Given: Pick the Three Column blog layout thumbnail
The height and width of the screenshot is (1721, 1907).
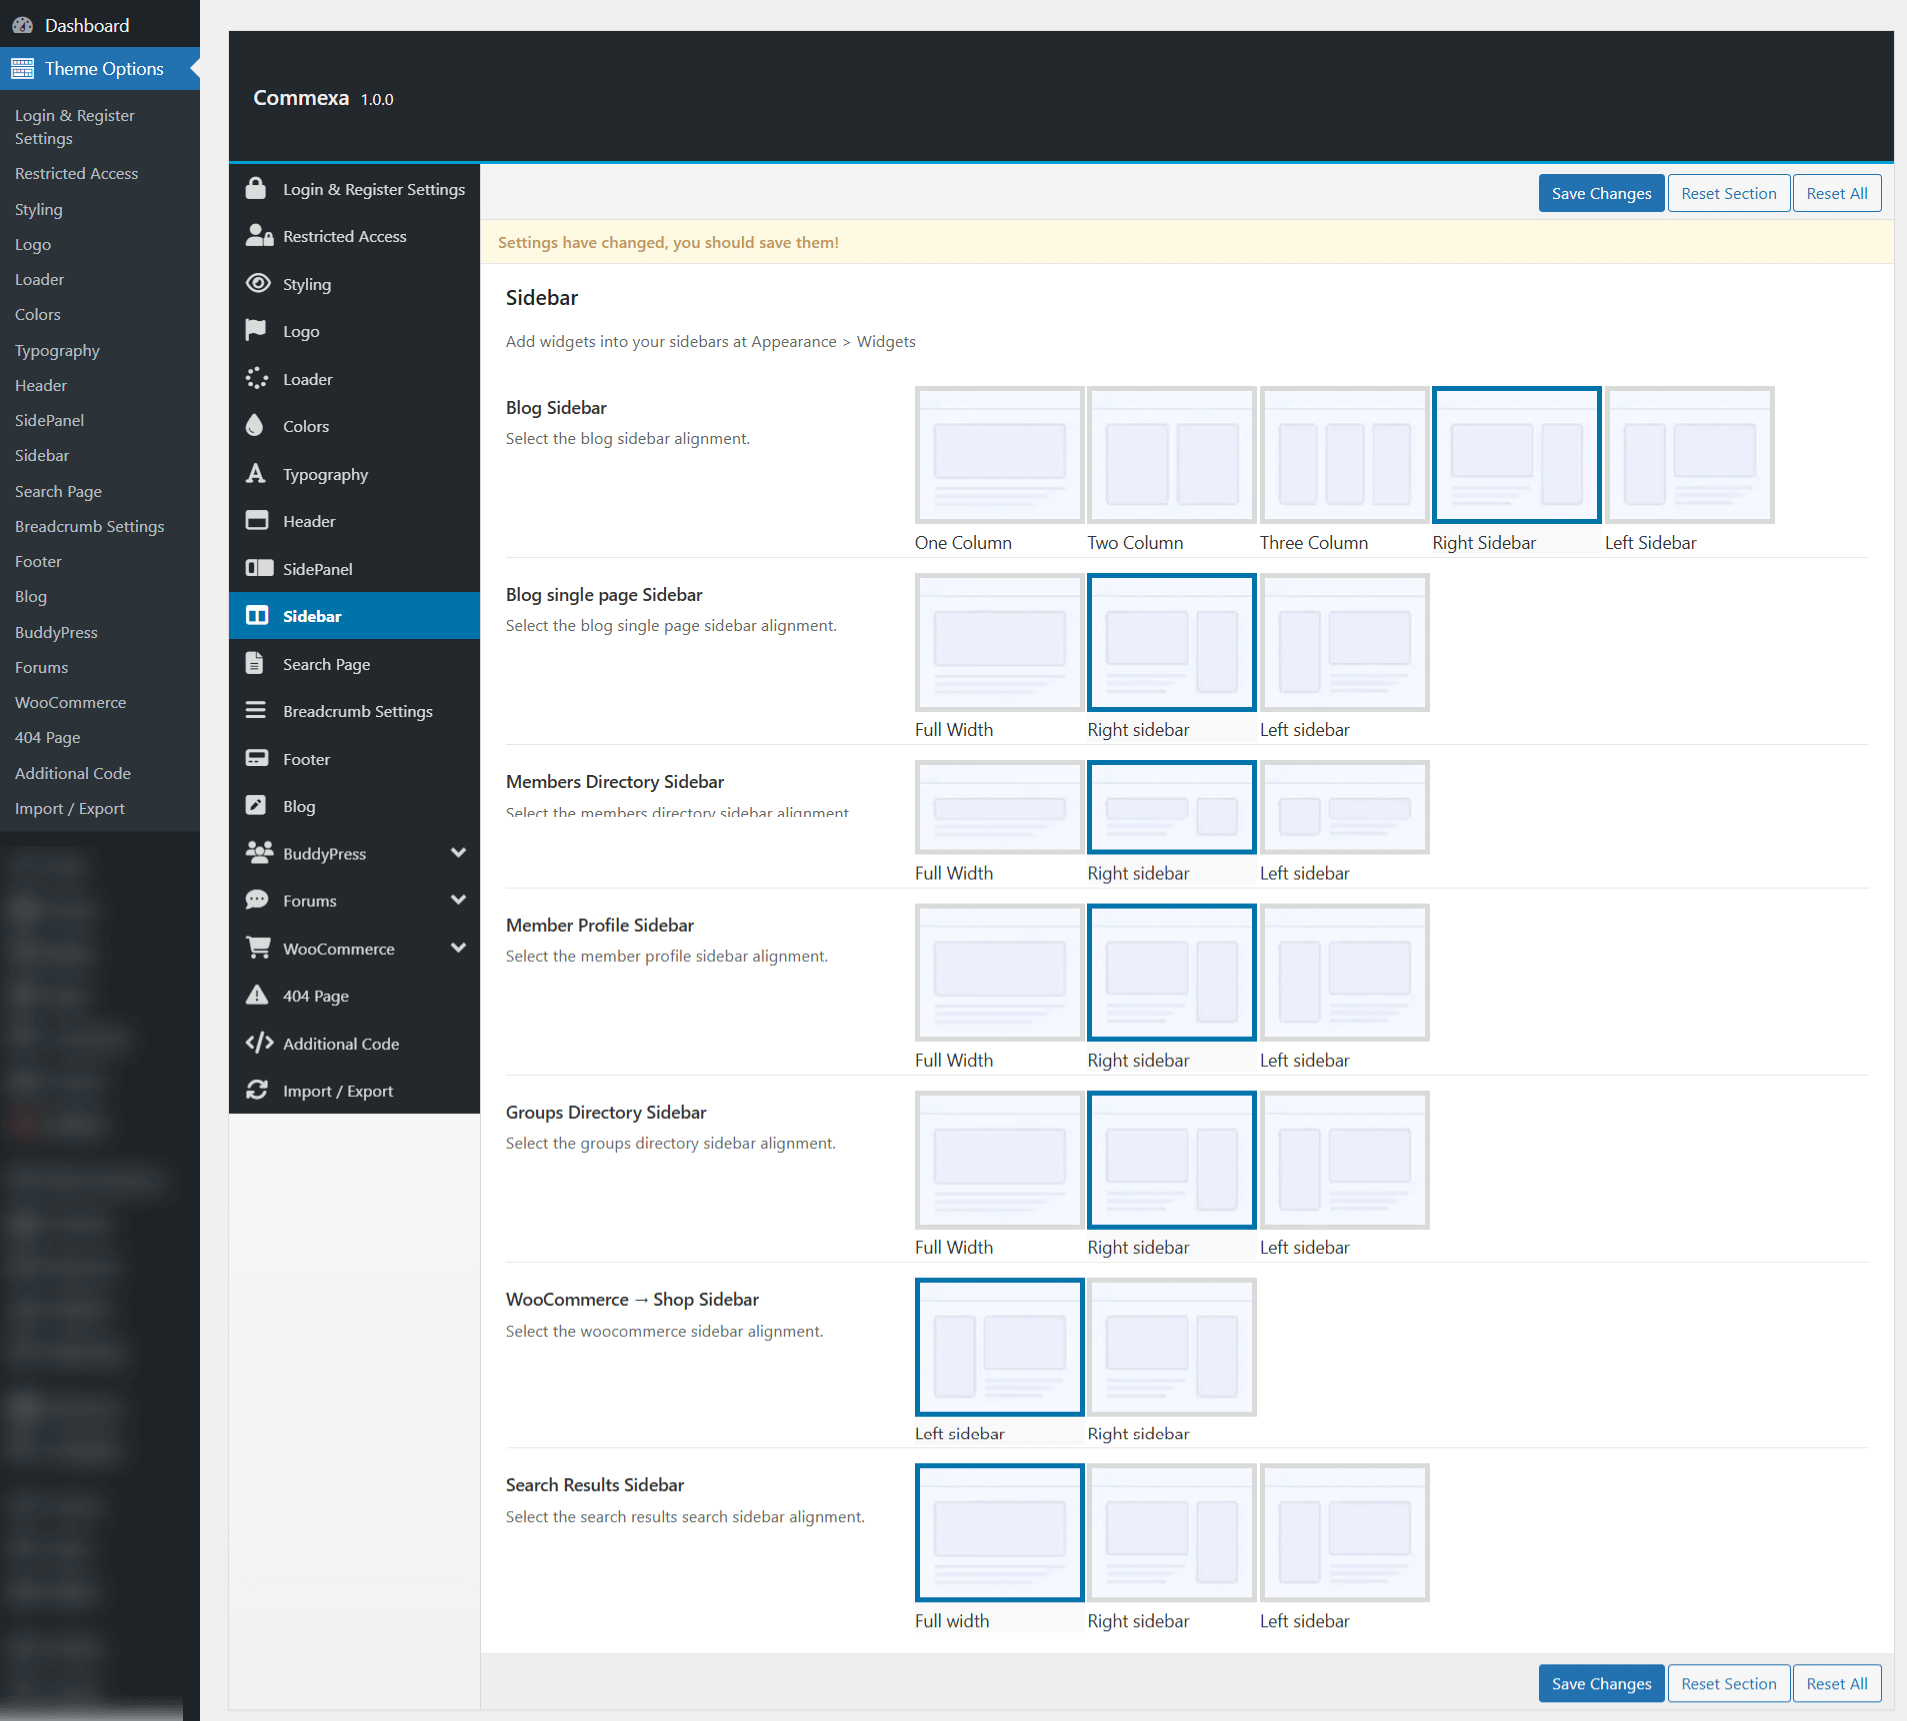Looking at the screenshot, I should [1343, 455].
